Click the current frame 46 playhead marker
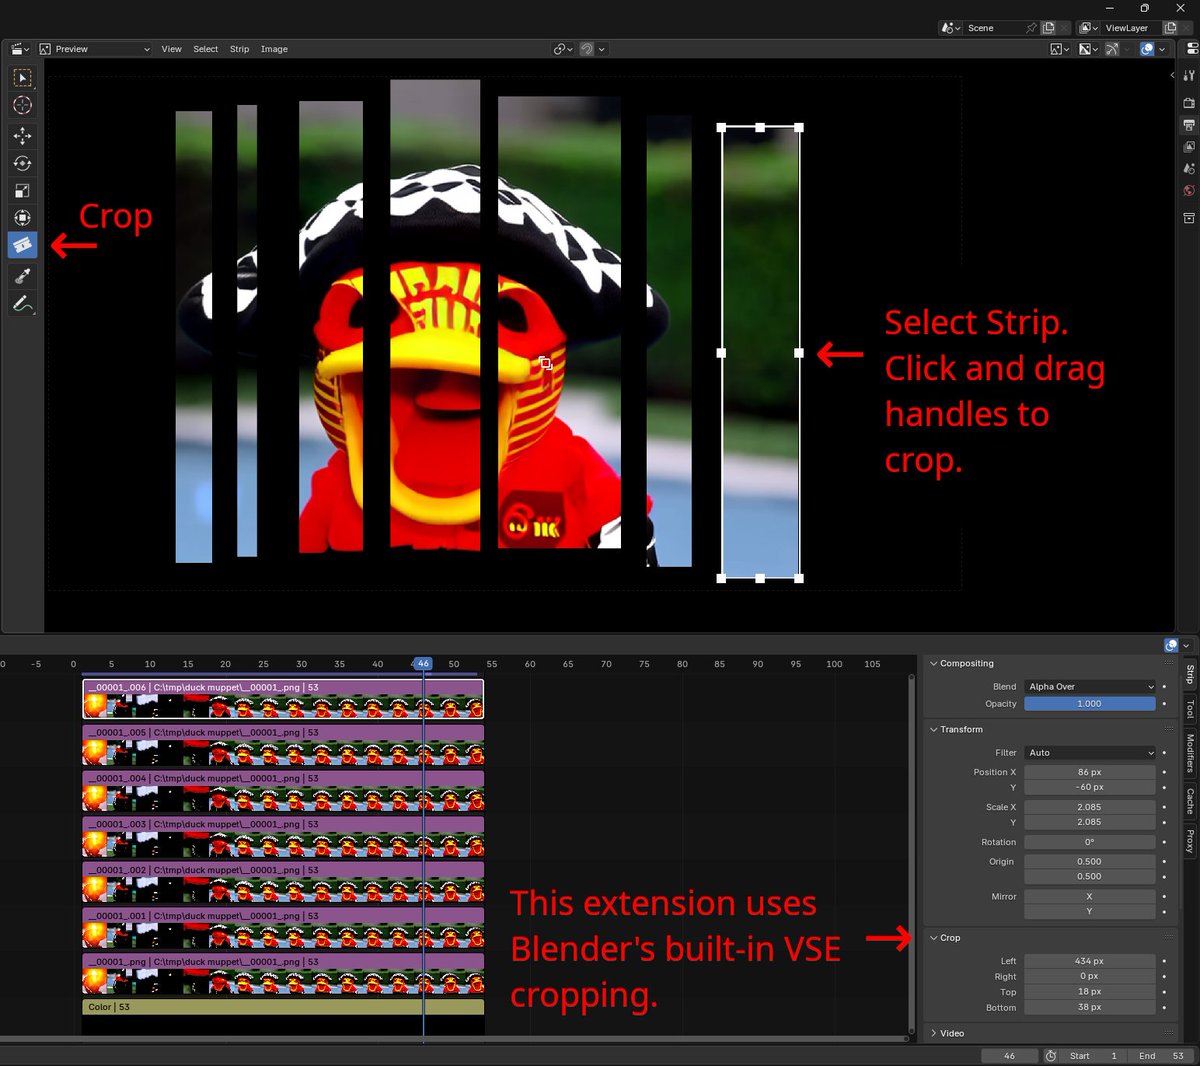Screen dimensions: 1200x1066 423,664
